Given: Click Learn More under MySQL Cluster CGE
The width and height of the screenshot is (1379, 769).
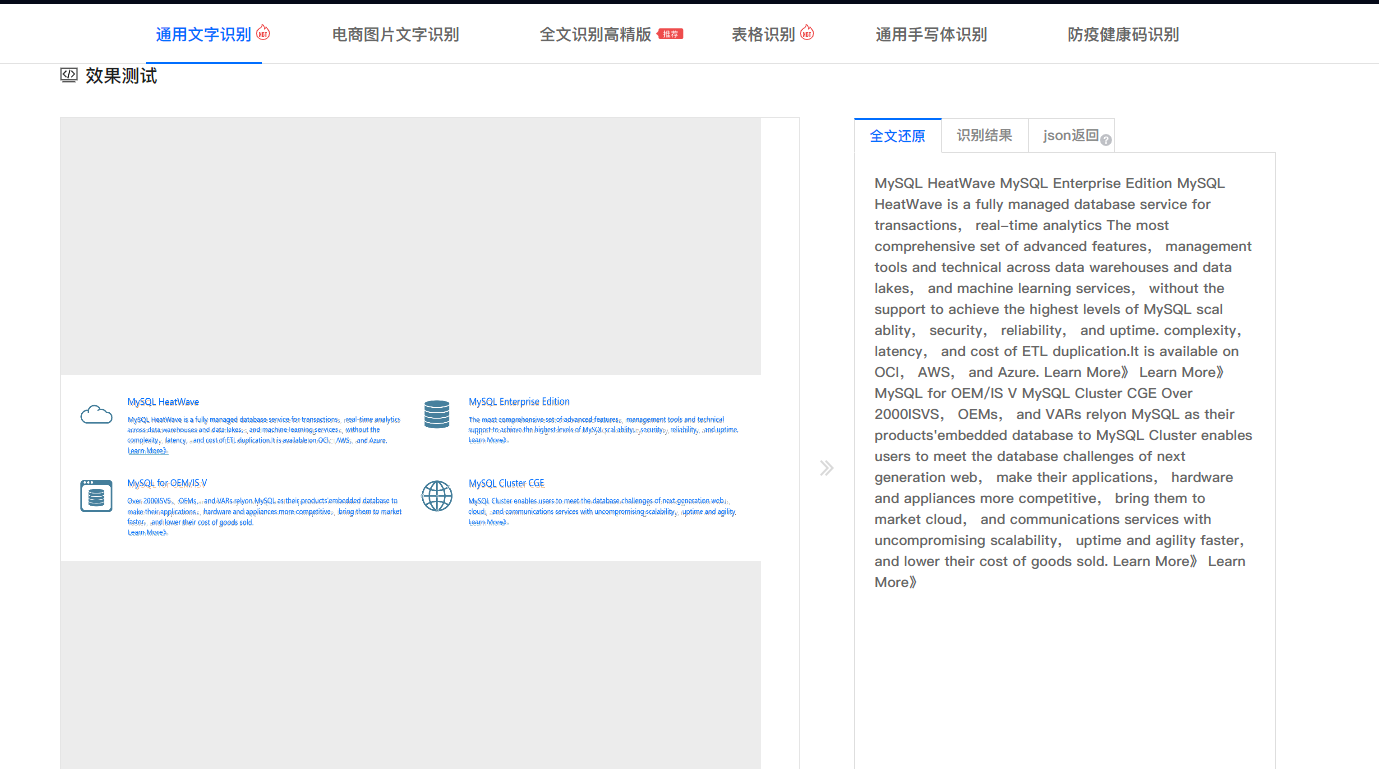Looking at the screenshot, I should coord(488,522).
